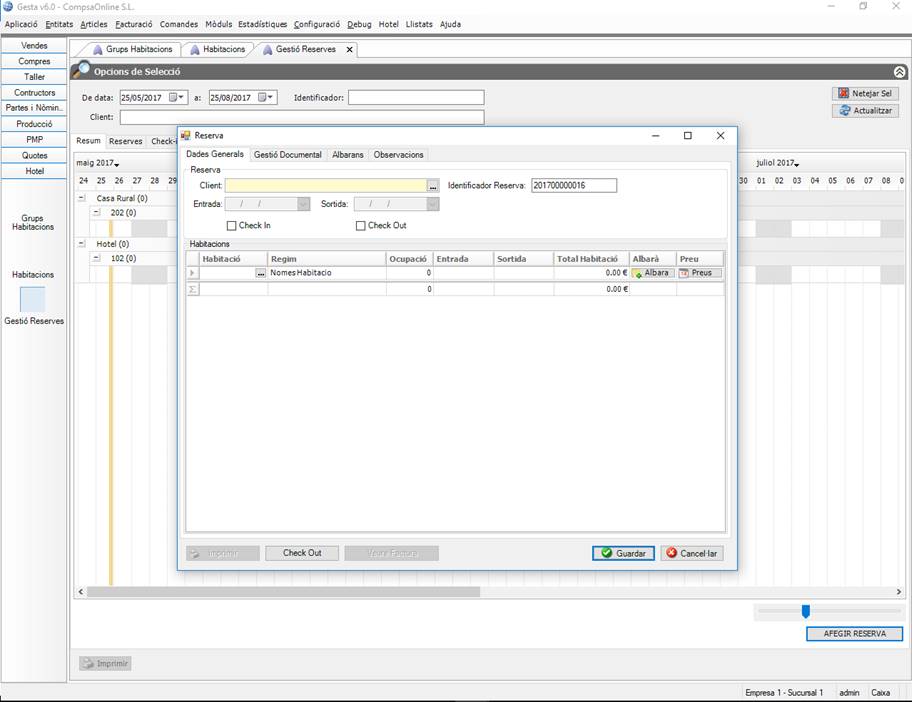Open Grups Habitacions in the sidebar
Viewport: 912px width, 702px height.
tap(33, 222)
